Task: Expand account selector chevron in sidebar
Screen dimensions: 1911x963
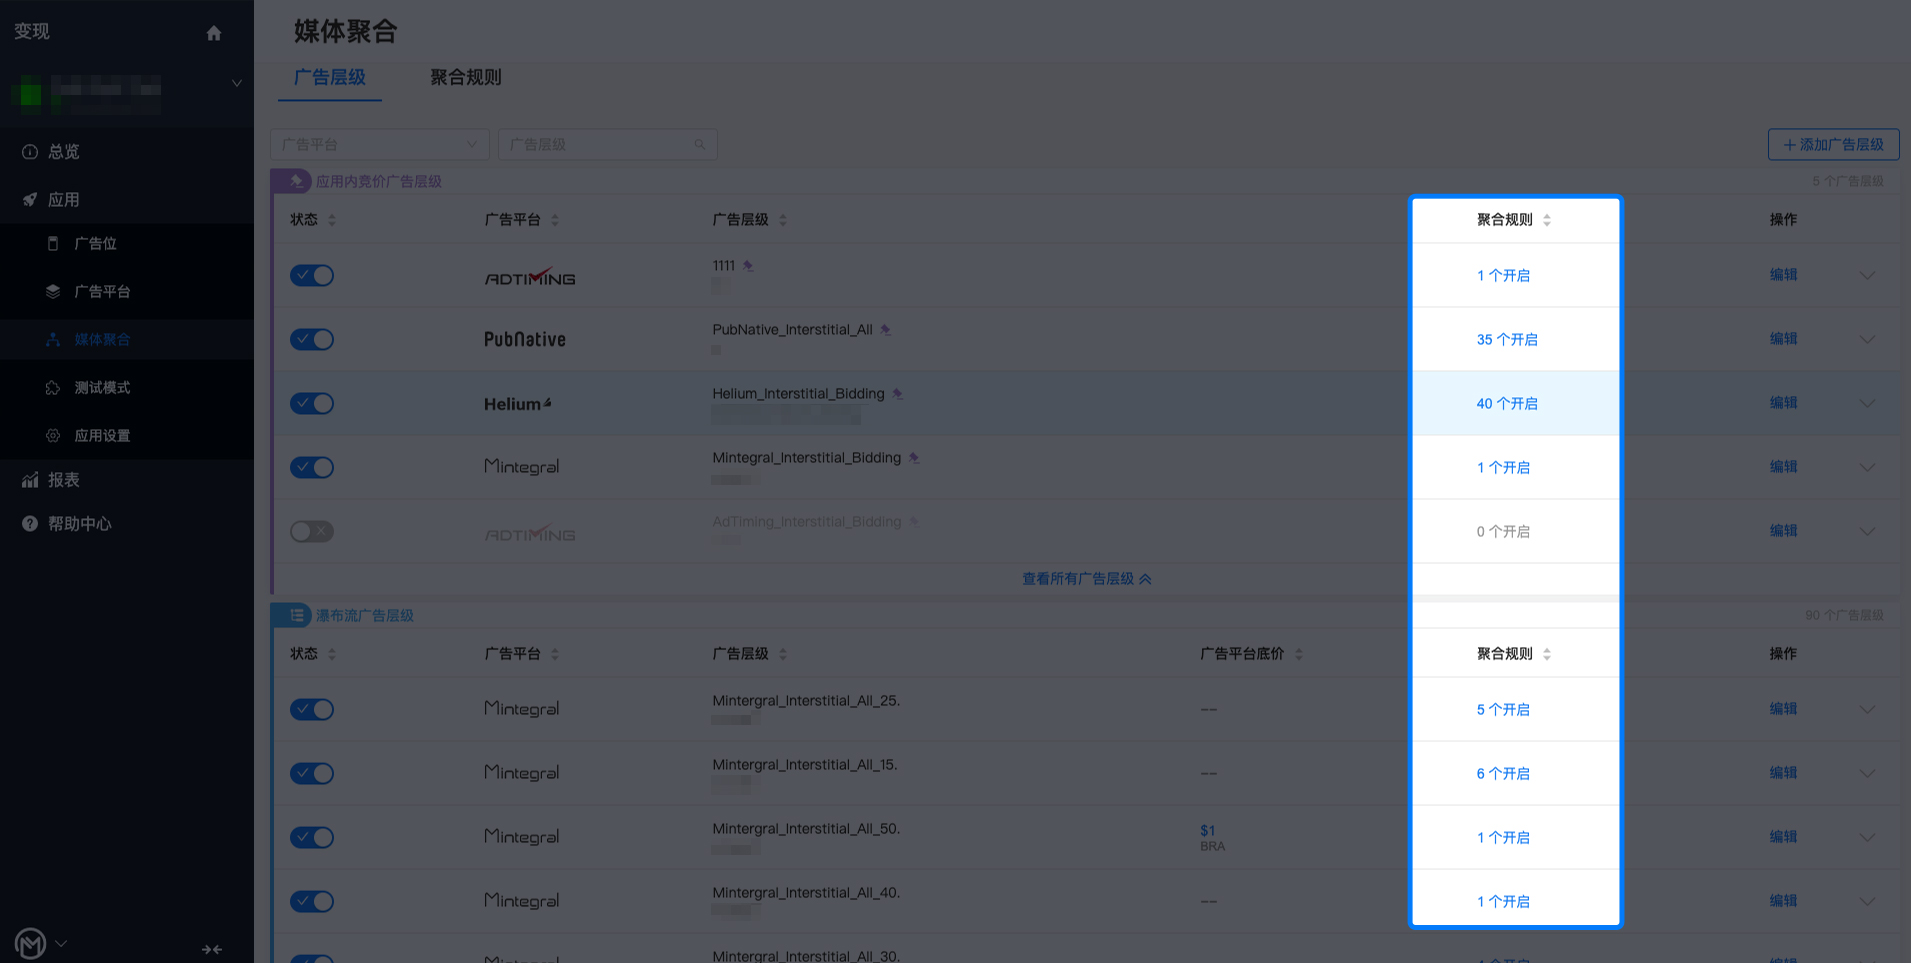Action: point(237,83)
